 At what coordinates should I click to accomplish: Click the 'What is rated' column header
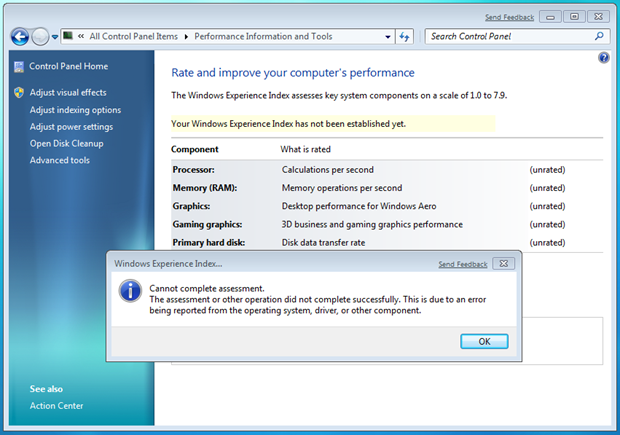pos(306,149)
